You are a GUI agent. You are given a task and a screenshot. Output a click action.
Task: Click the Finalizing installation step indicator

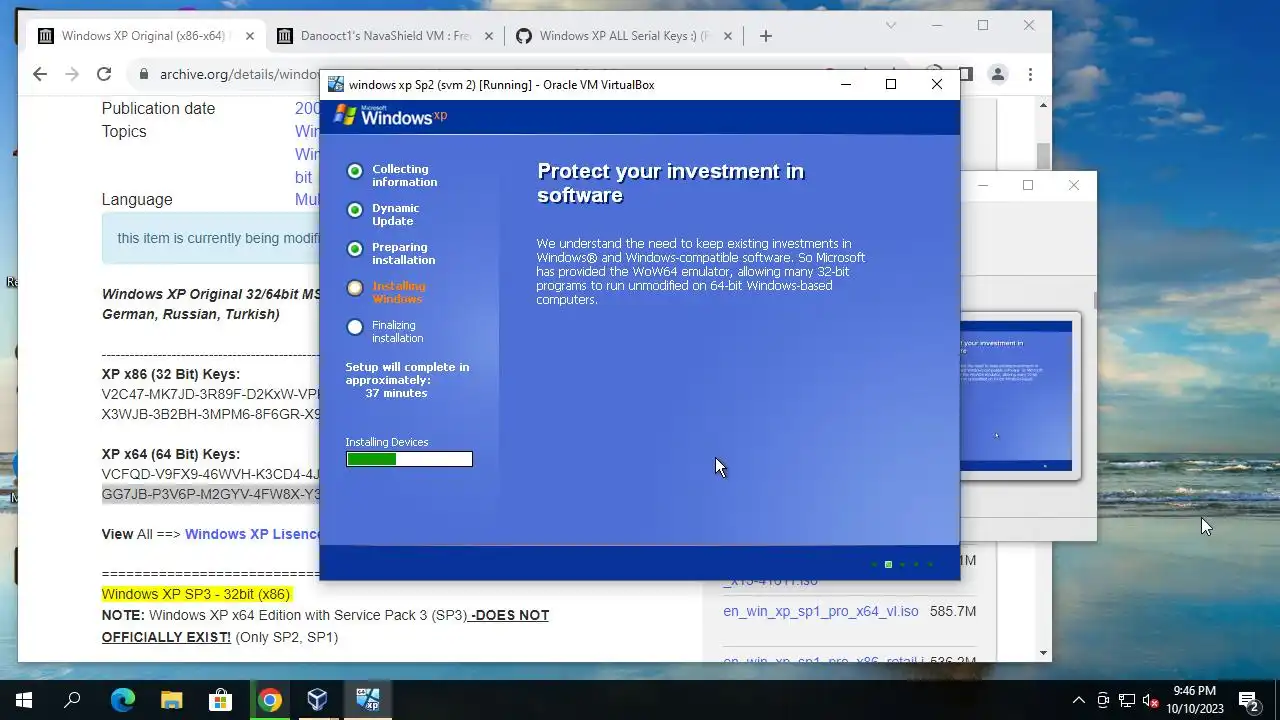(x=355, y=327)
